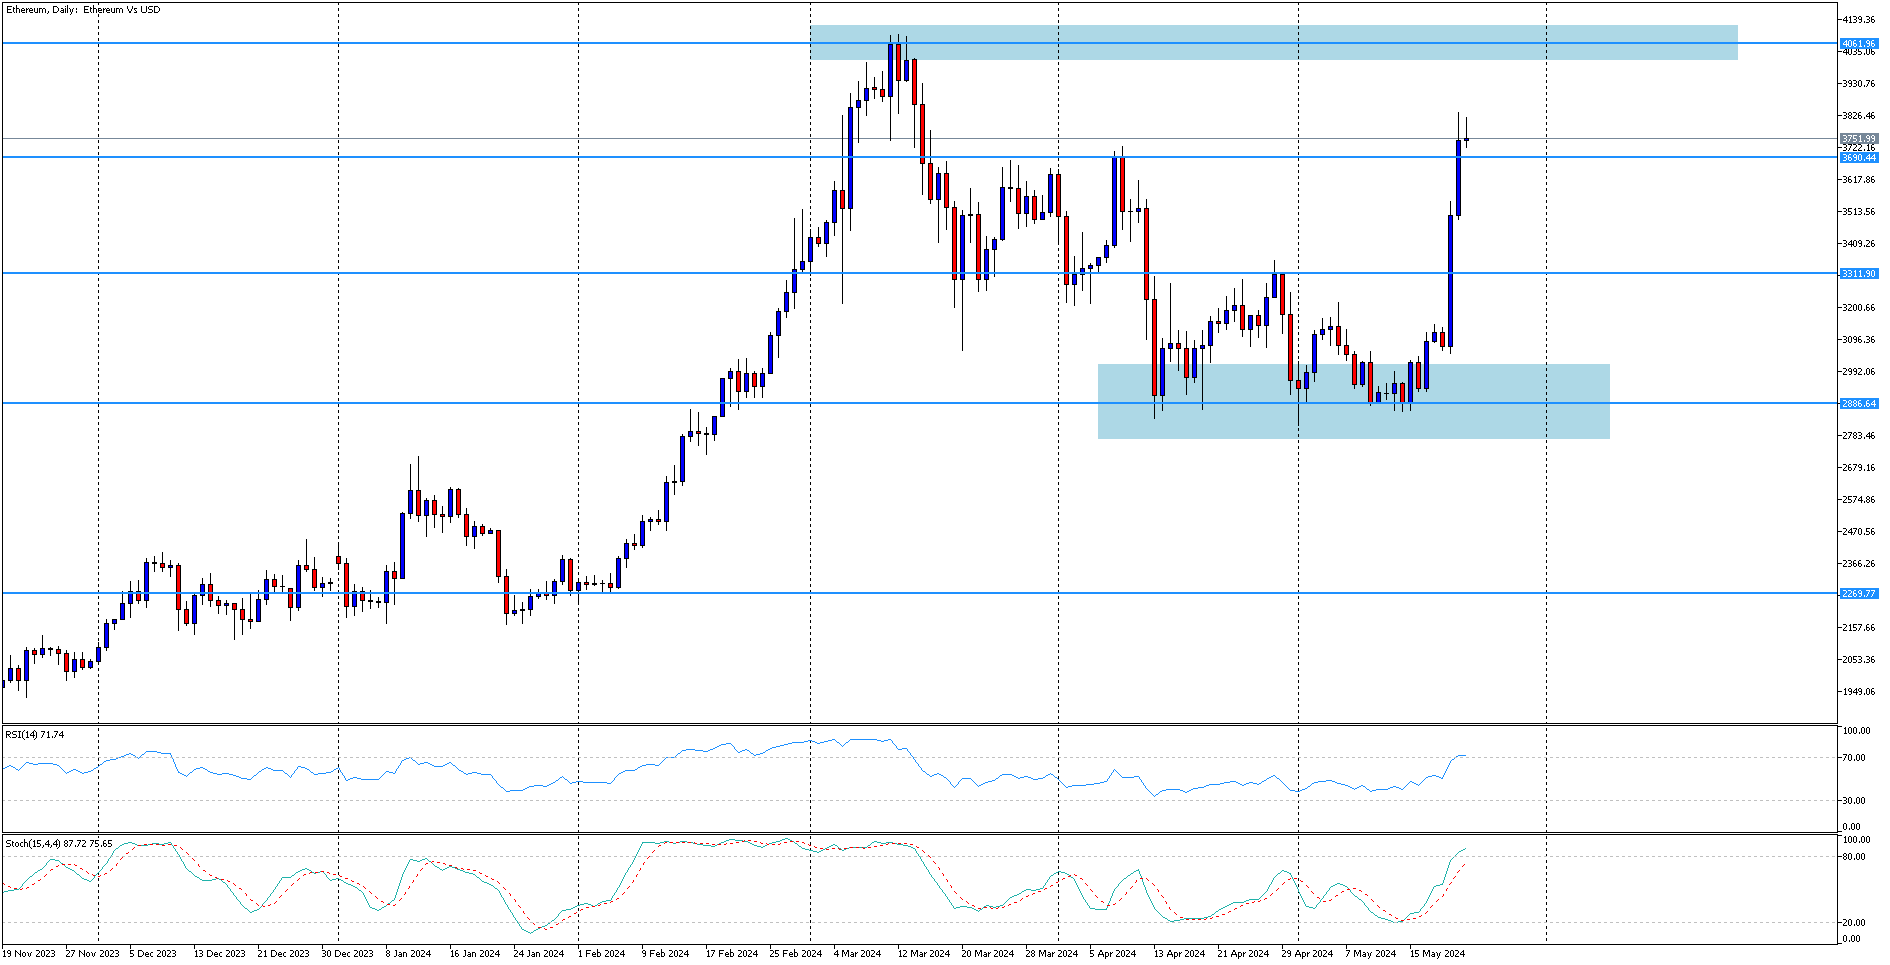Click the 3311.90 horizontal line price tag

point(1859,274)
